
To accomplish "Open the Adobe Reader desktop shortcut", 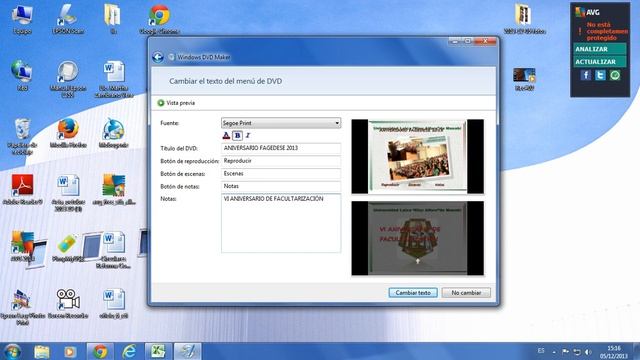I will tap(22, 189).
